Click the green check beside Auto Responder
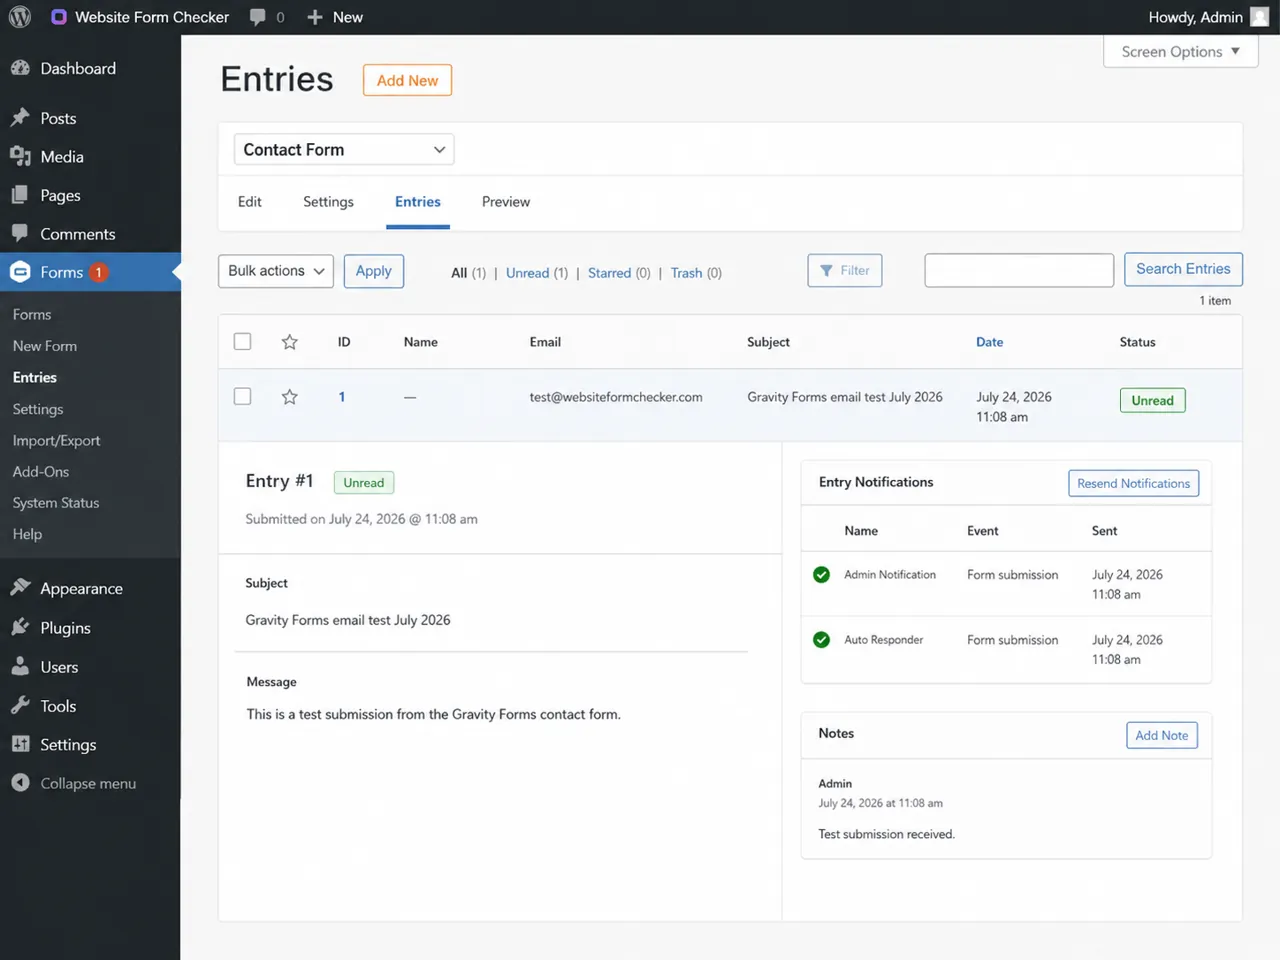The image size is (1280, 960). point(821,640)
